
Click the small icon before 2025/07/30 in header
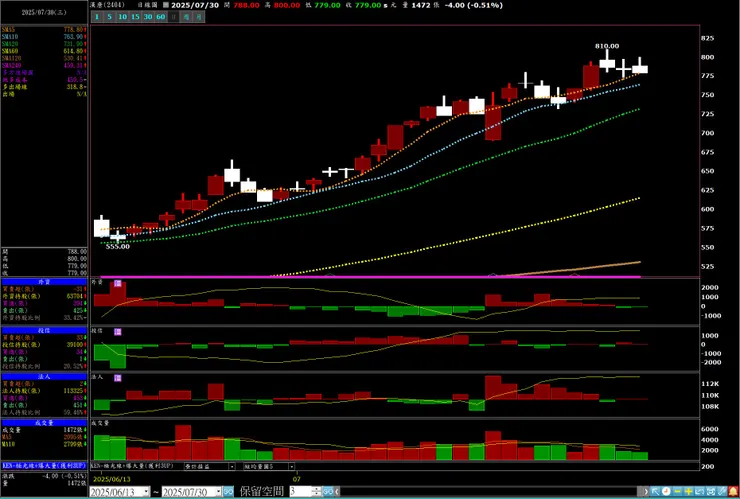click(165, 5)
